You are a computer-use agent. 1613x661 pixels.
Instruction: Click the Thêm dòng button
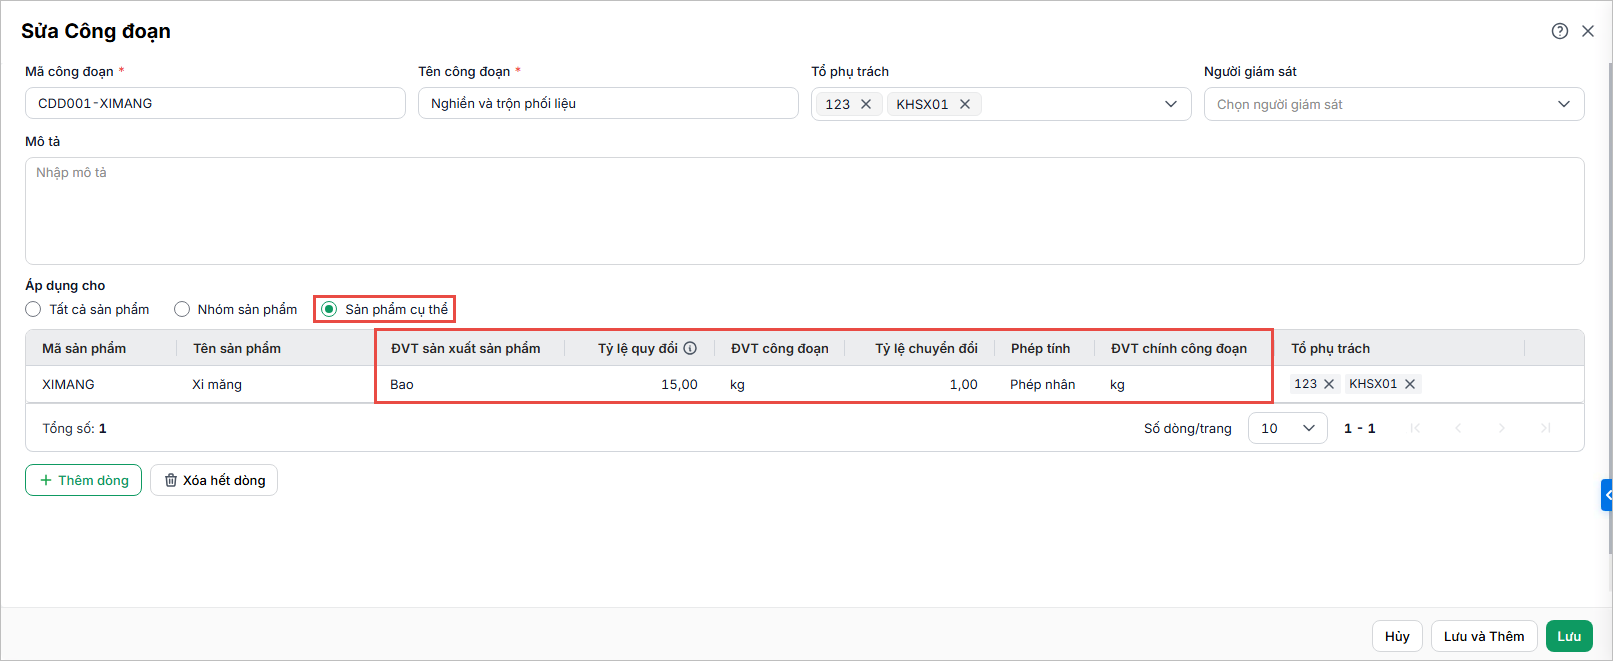tap(83, 480)
